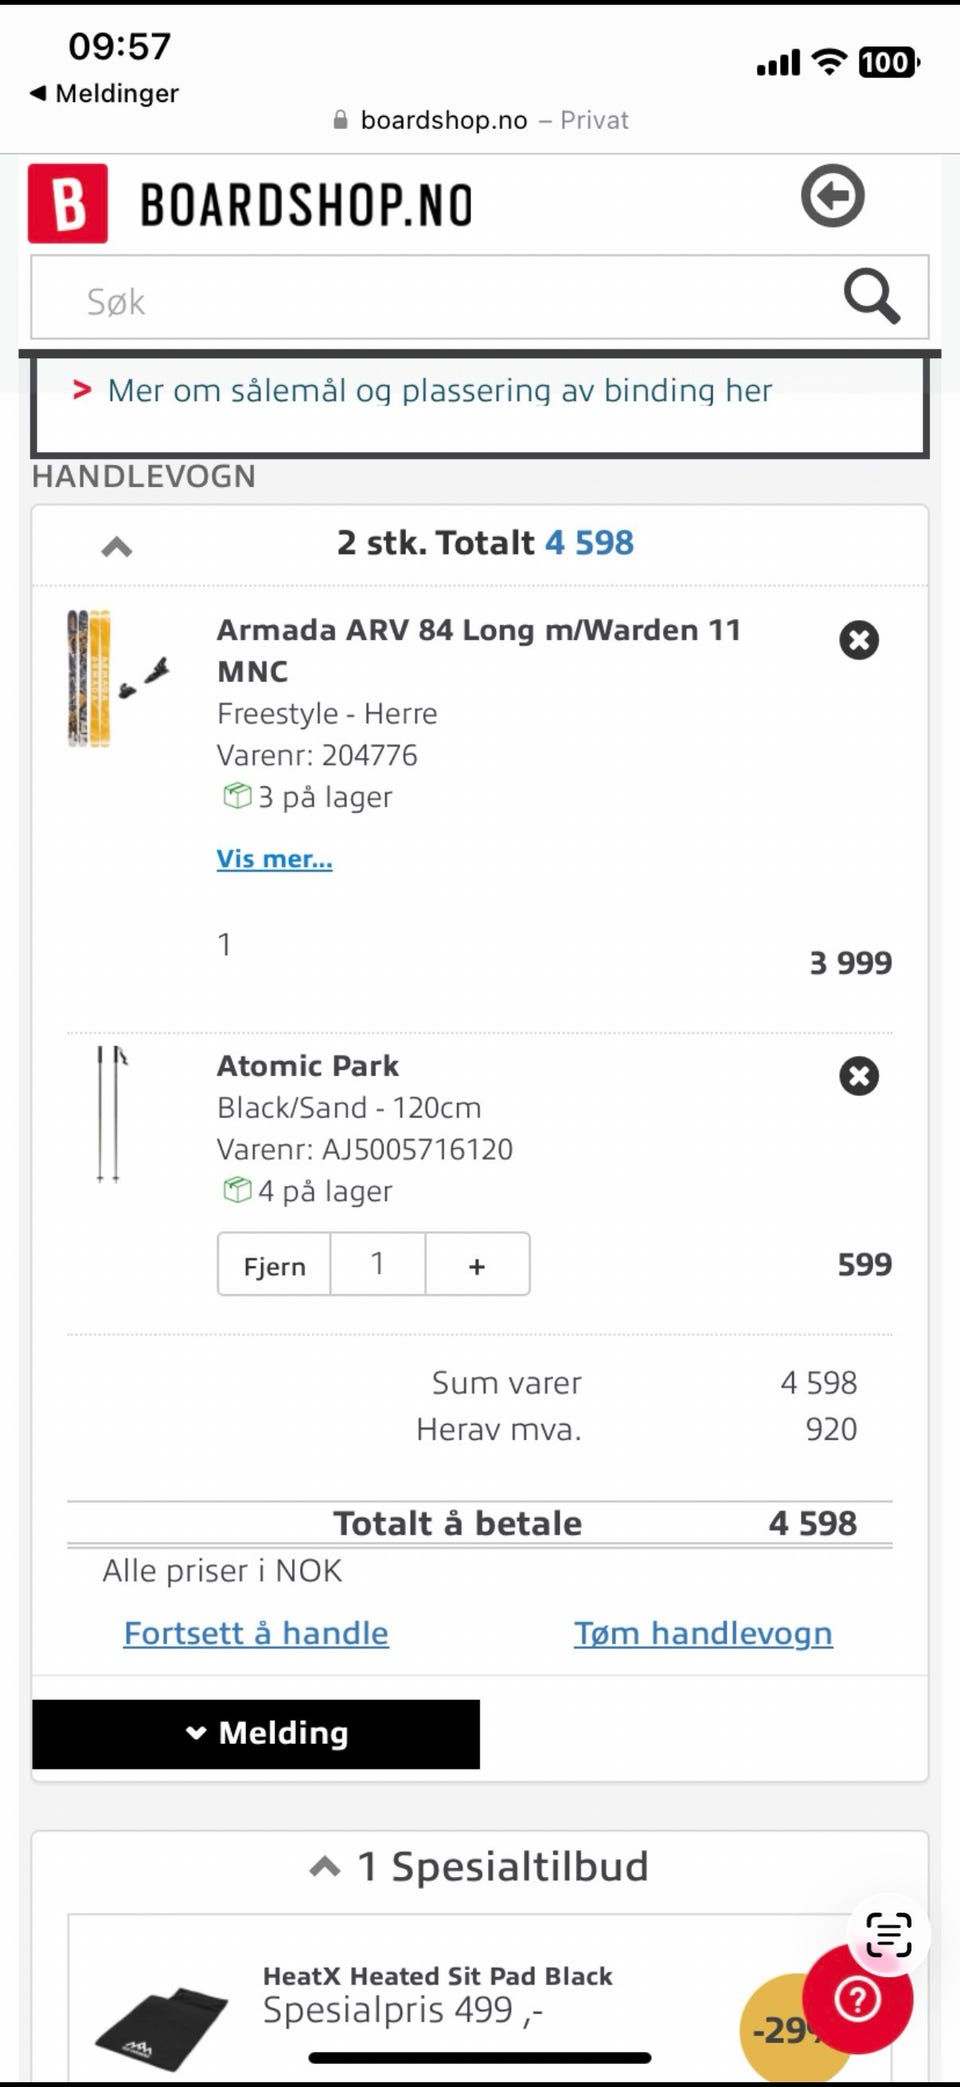Tap the magnifying glass search icon
960x2087 pixels.
click(871, 297)
